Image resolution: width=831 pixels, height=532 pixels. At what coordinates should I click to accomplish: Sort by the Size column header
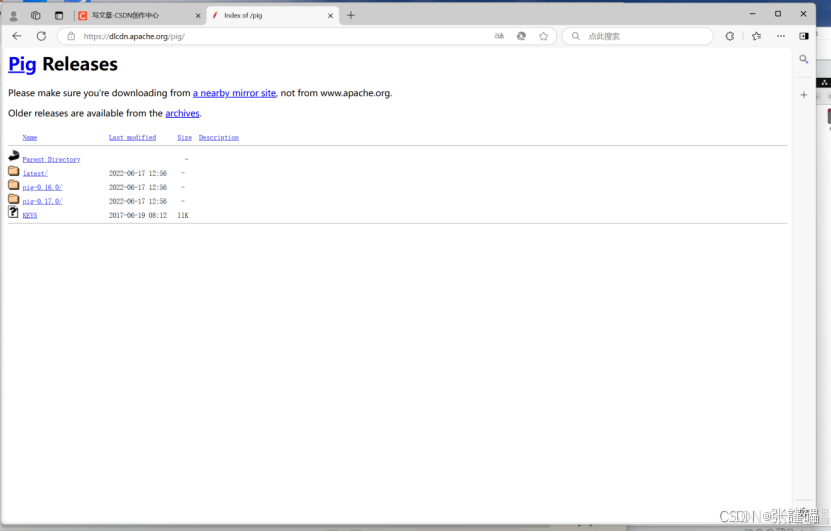point(184,137)
